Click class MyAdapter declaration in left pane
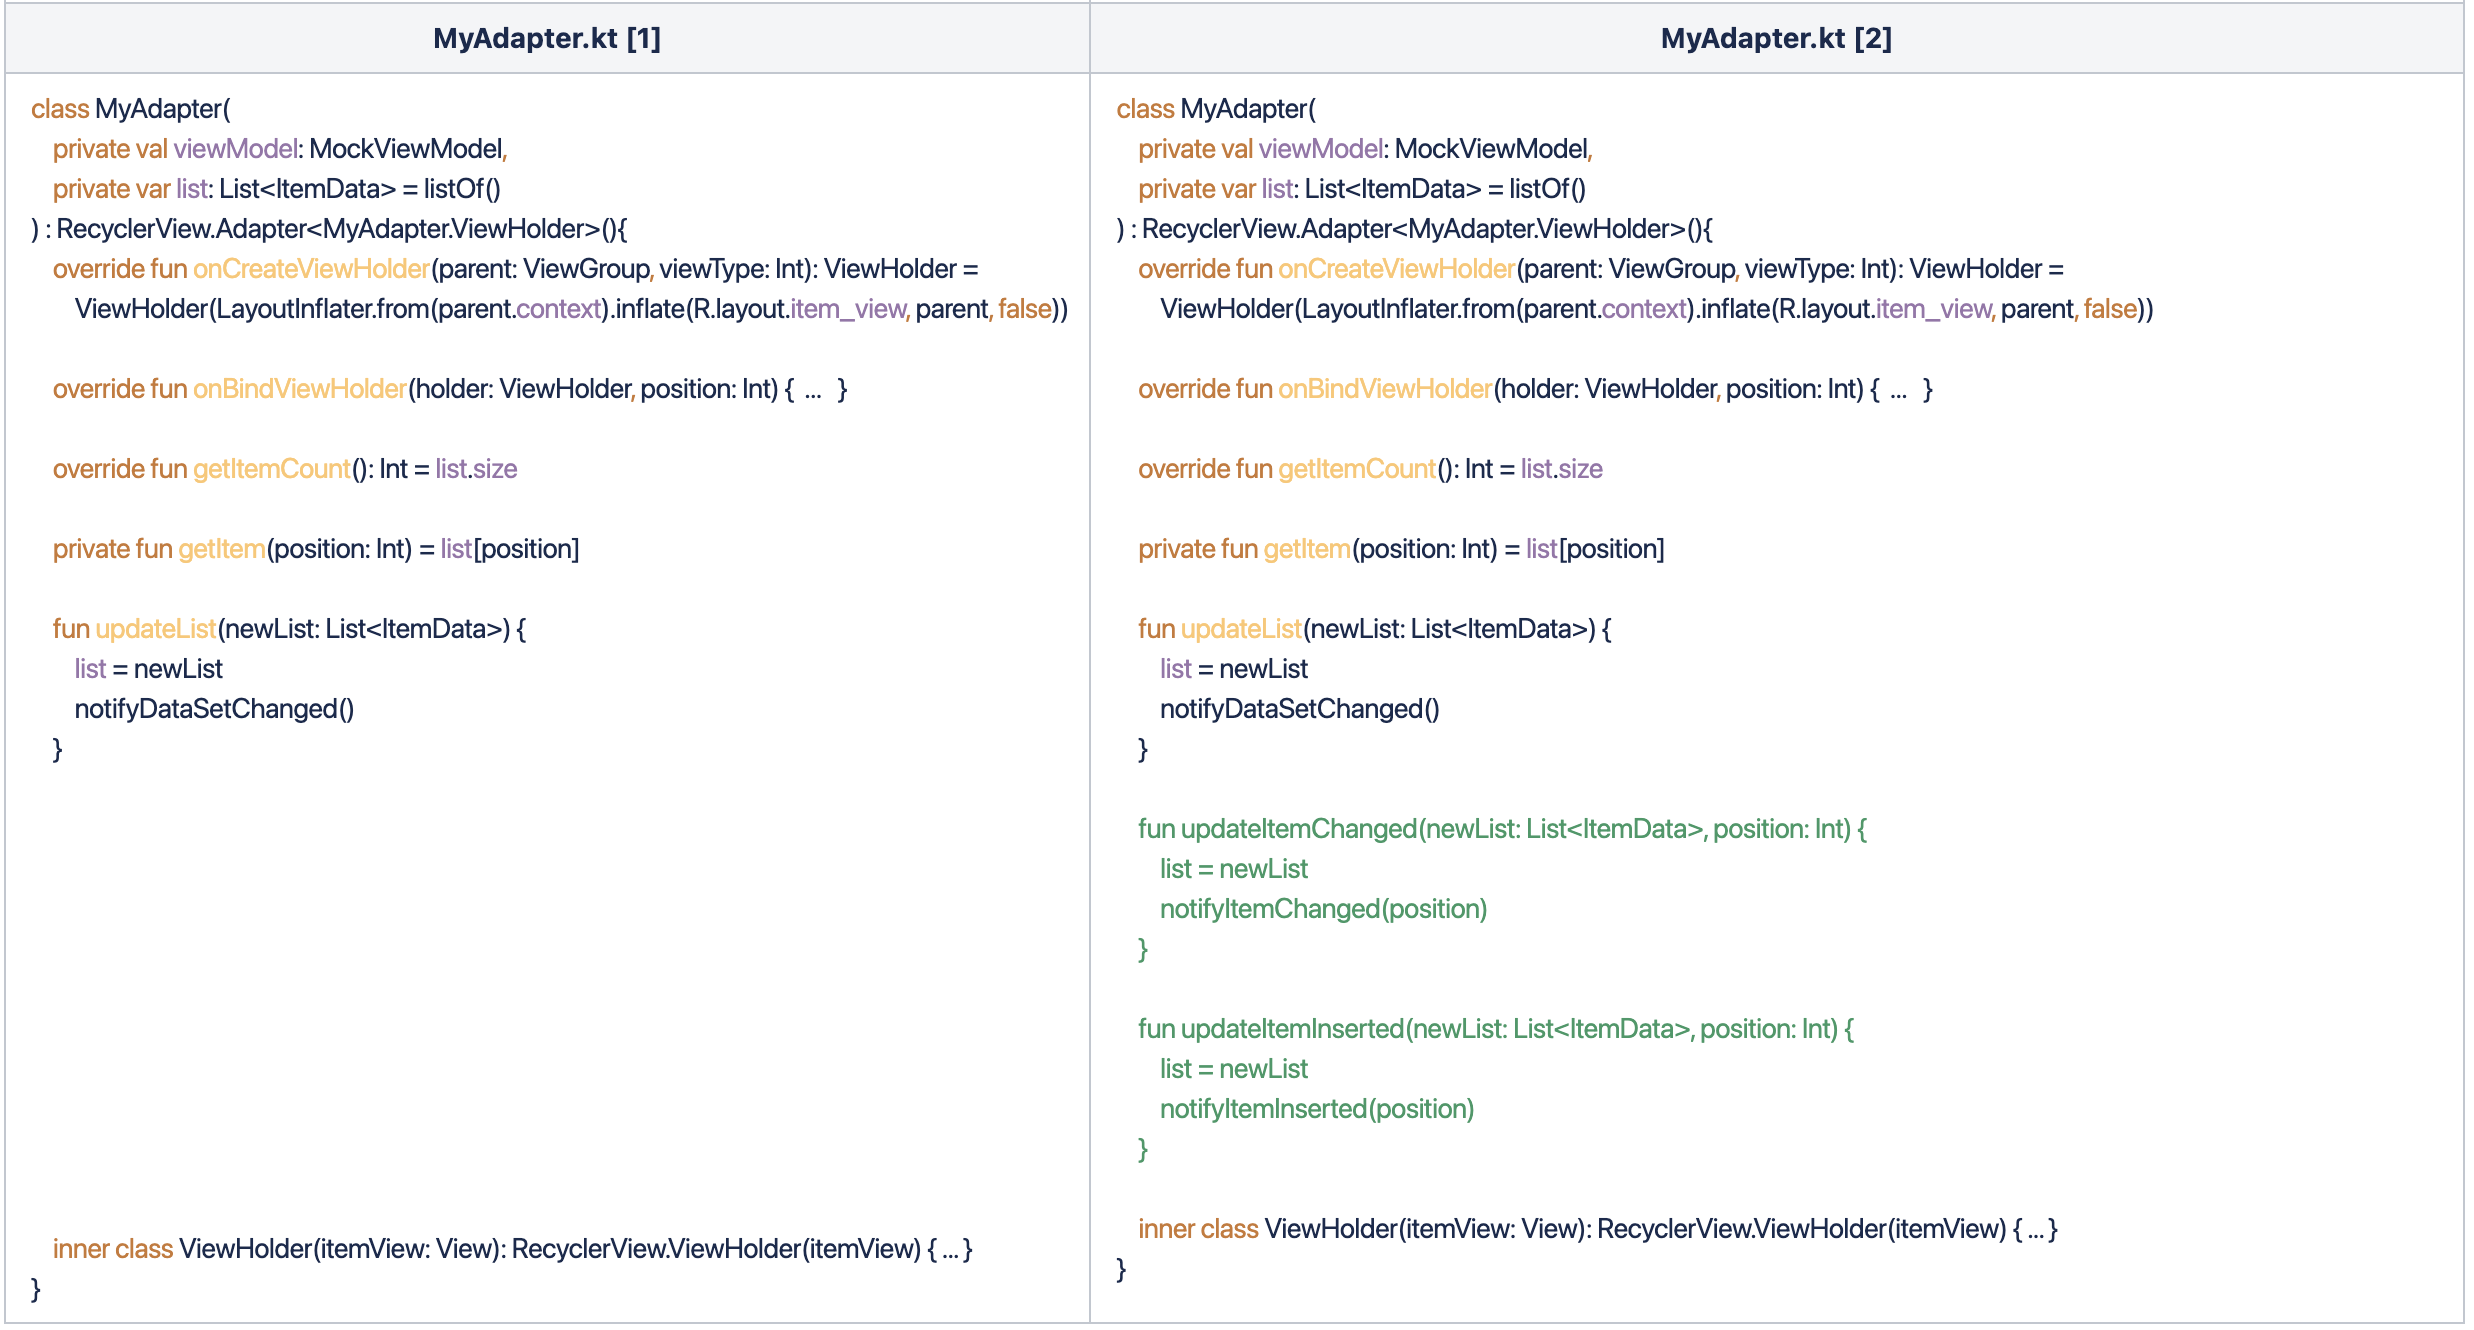This screenshot has height=1330, width=2474. (130, 109)
